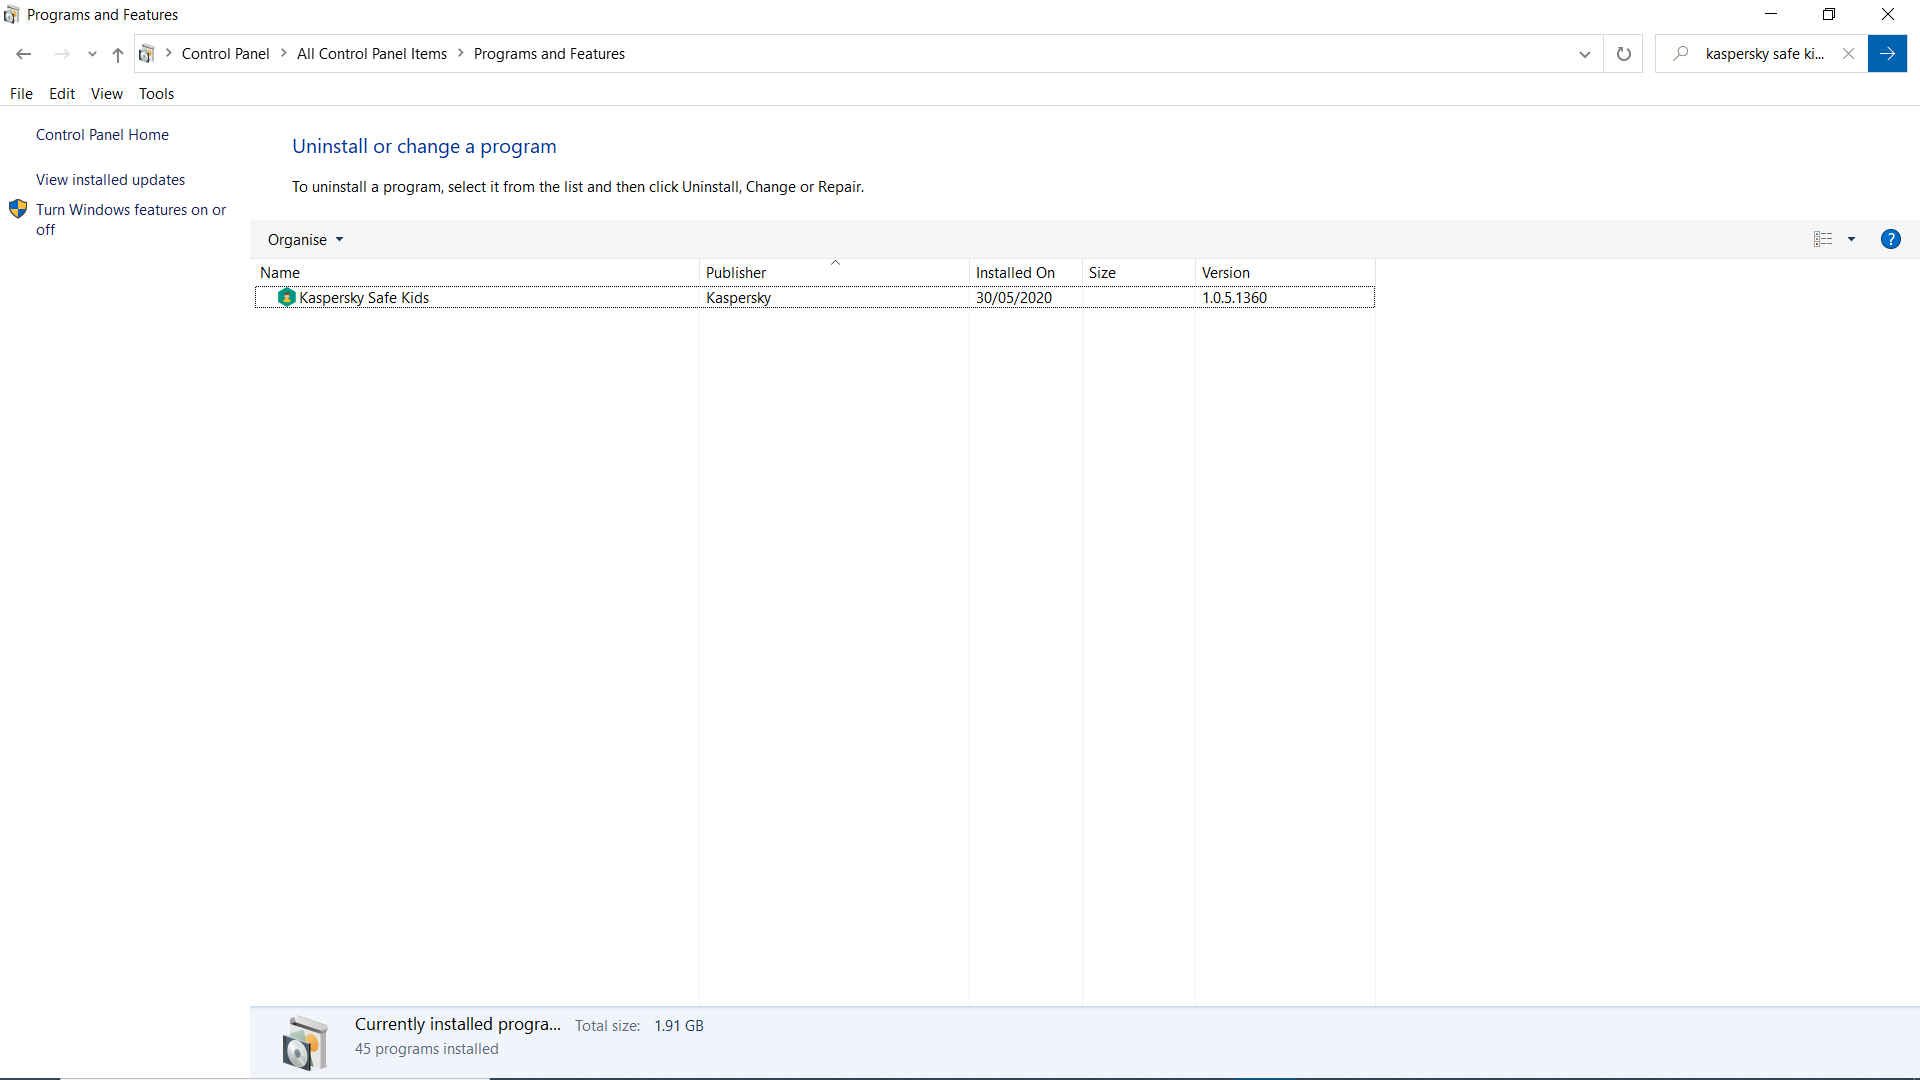
Task: Open recent locations dropdown arrow
Action: [x=92, y=54]
